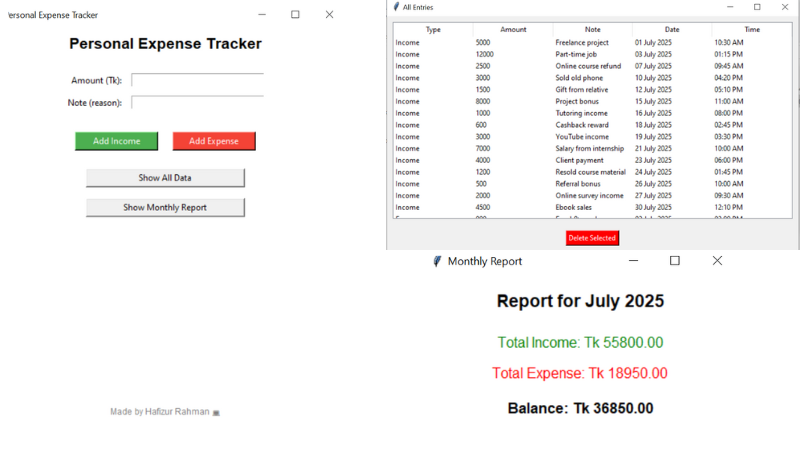The height and width of the screenshot is (450, 800).
Task: Open the Show All Data view
Action: [165, 178]
